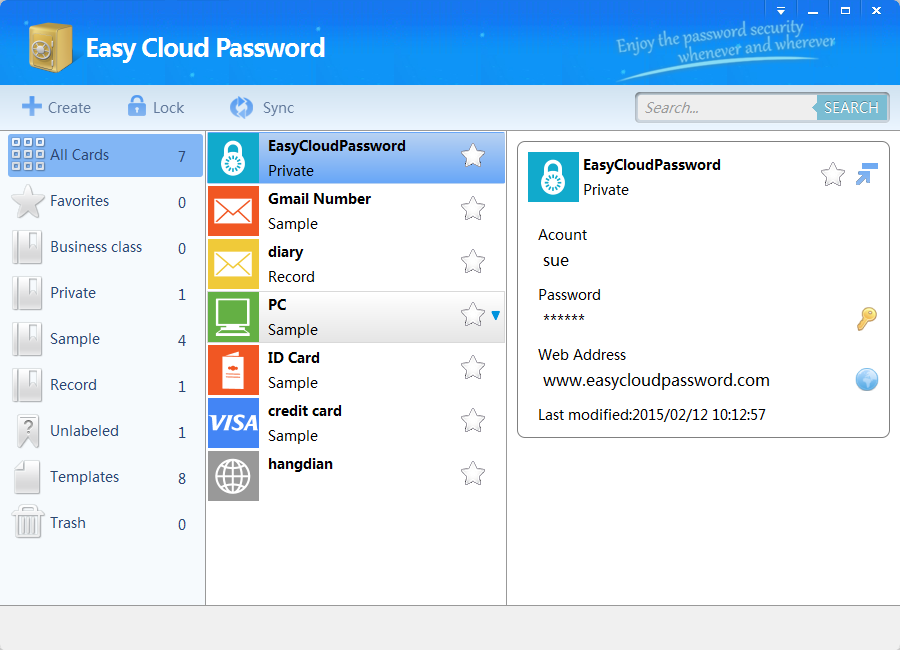
Task: Toggle favorite star in detail panel
Action: click(833, 175)
